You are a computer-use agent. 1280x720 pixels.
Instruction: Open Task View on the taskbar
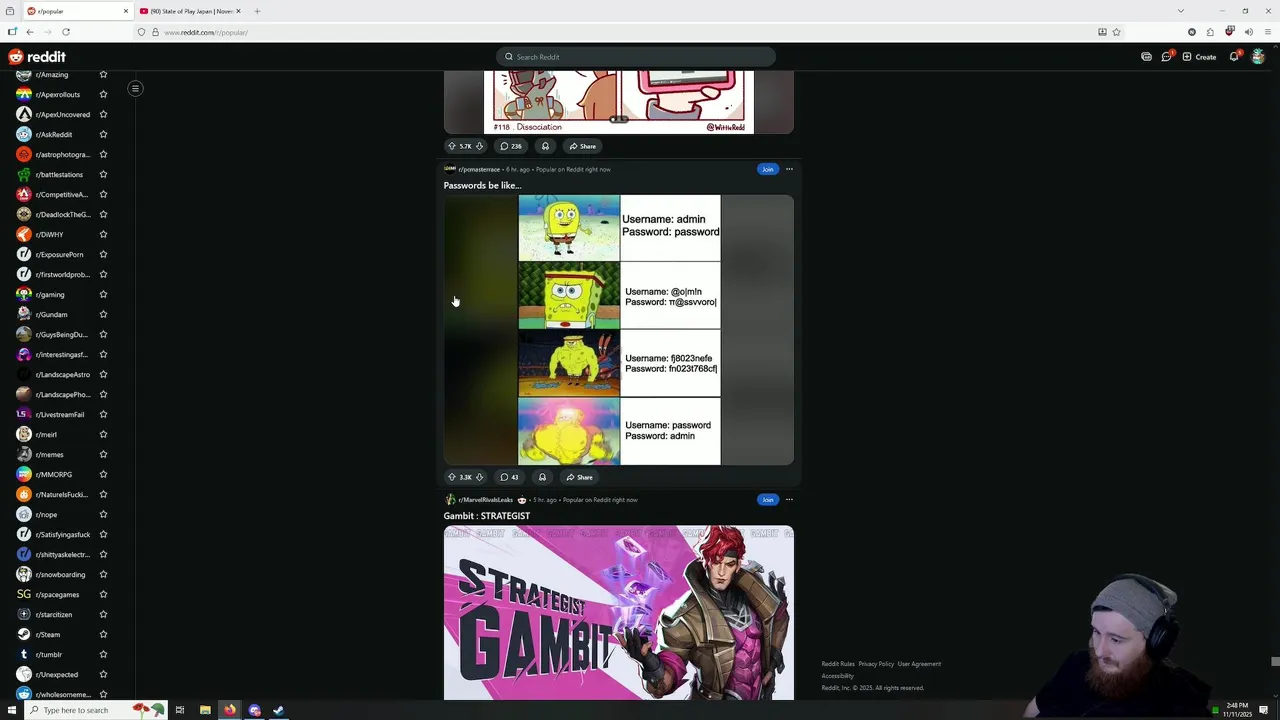pos(180,710)
